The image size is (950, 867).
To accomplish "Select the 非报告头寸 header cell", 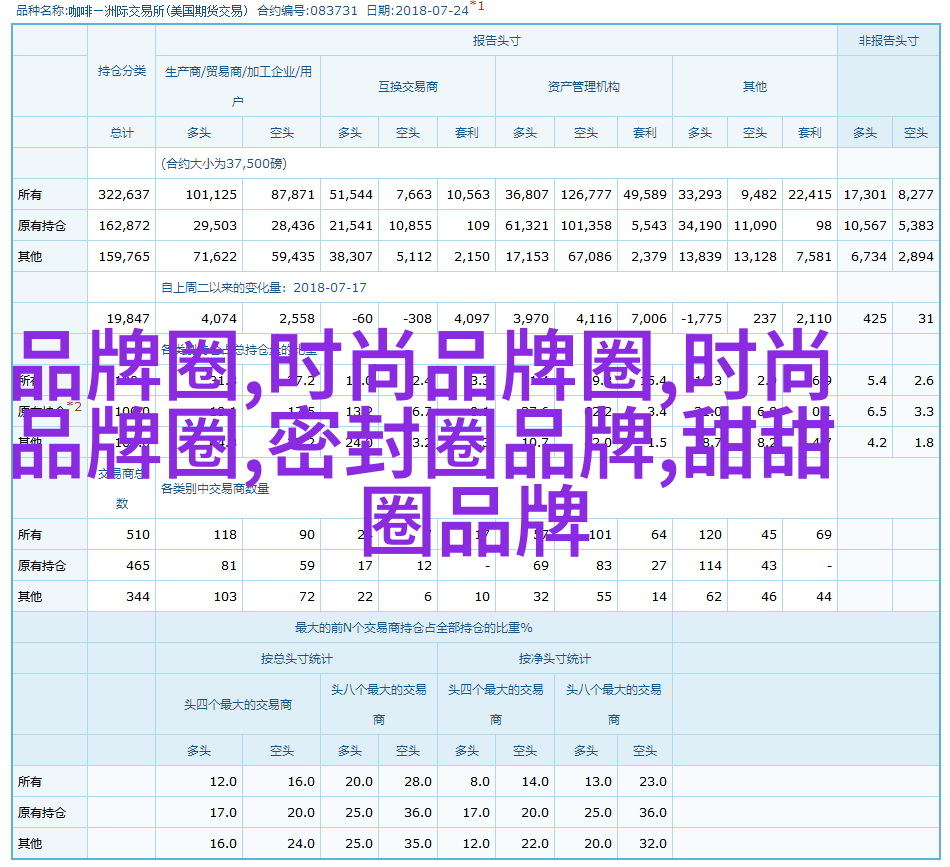I will pos(888,41).
